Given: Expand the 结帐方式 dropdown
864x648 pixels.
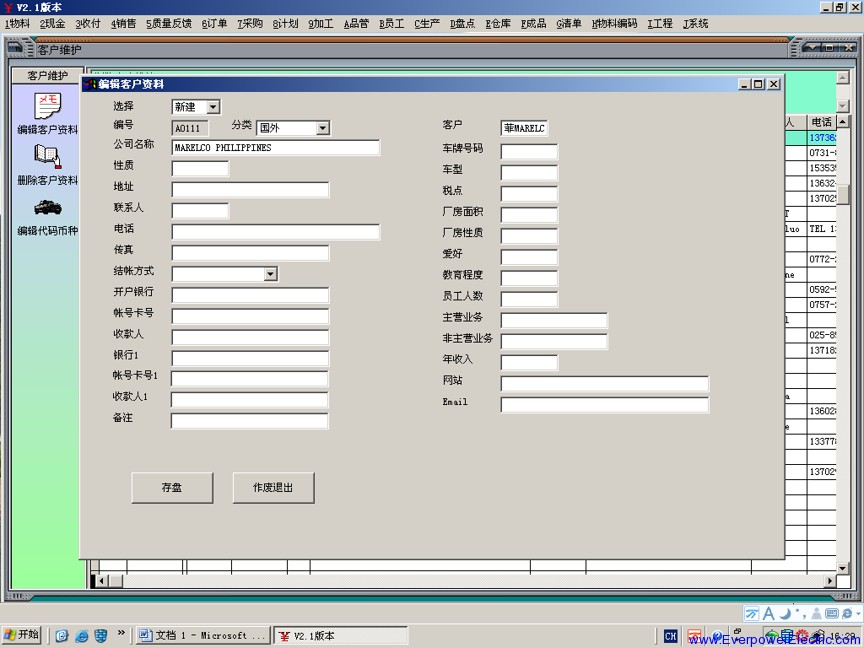Looking at the screenshot, I should coord(268,273).
